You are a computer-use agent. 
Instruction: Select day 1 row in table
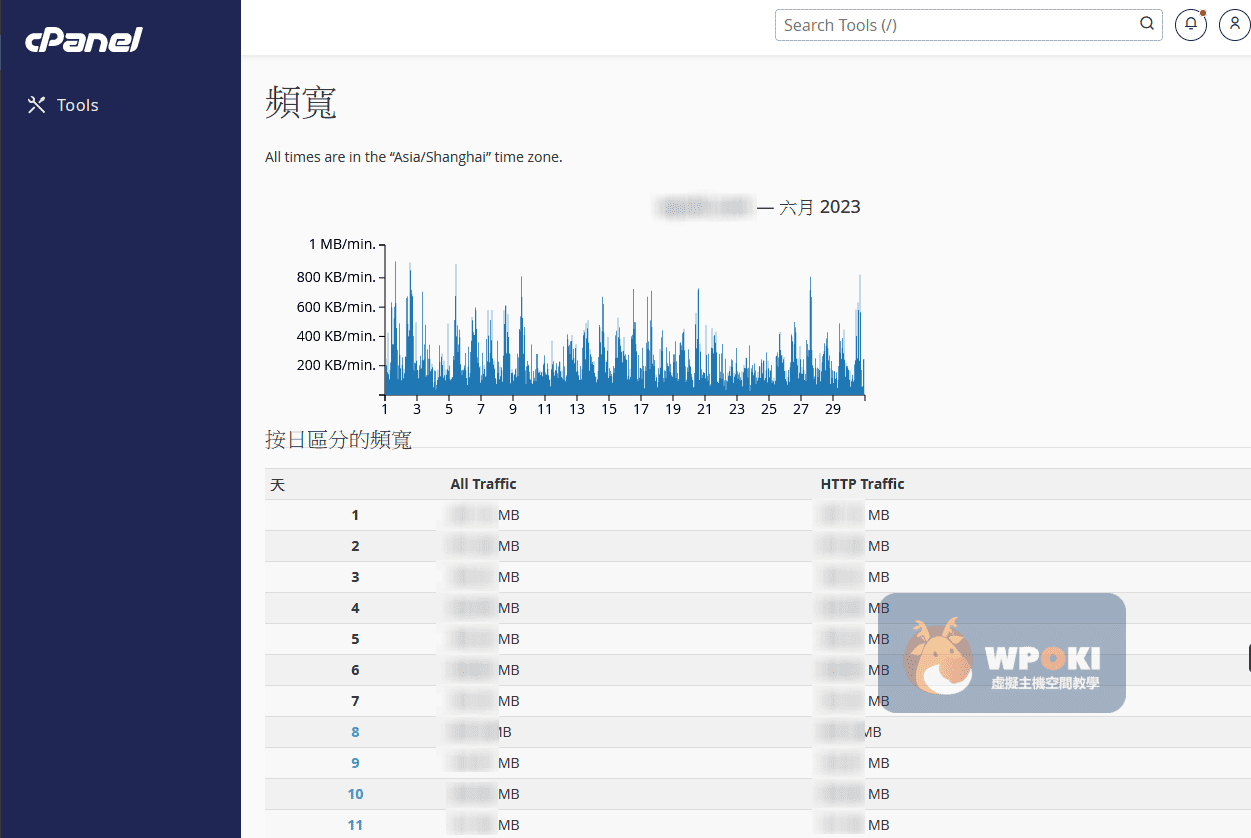tap(355, 515)
